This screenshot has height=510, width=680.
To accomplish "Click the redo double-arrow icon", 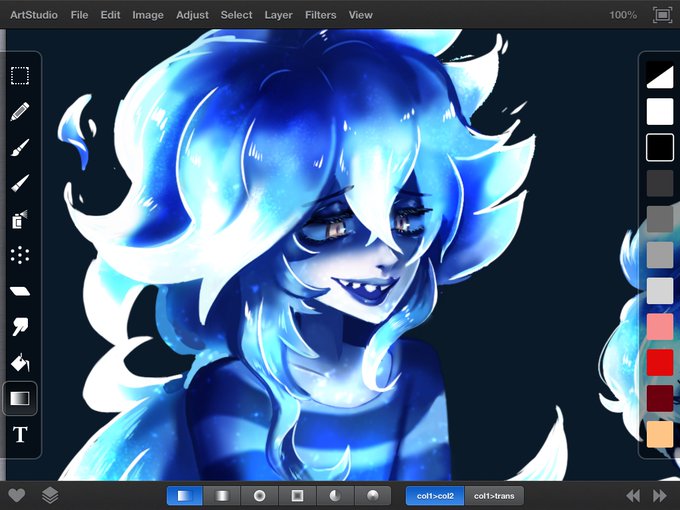I will coord(660,496).
